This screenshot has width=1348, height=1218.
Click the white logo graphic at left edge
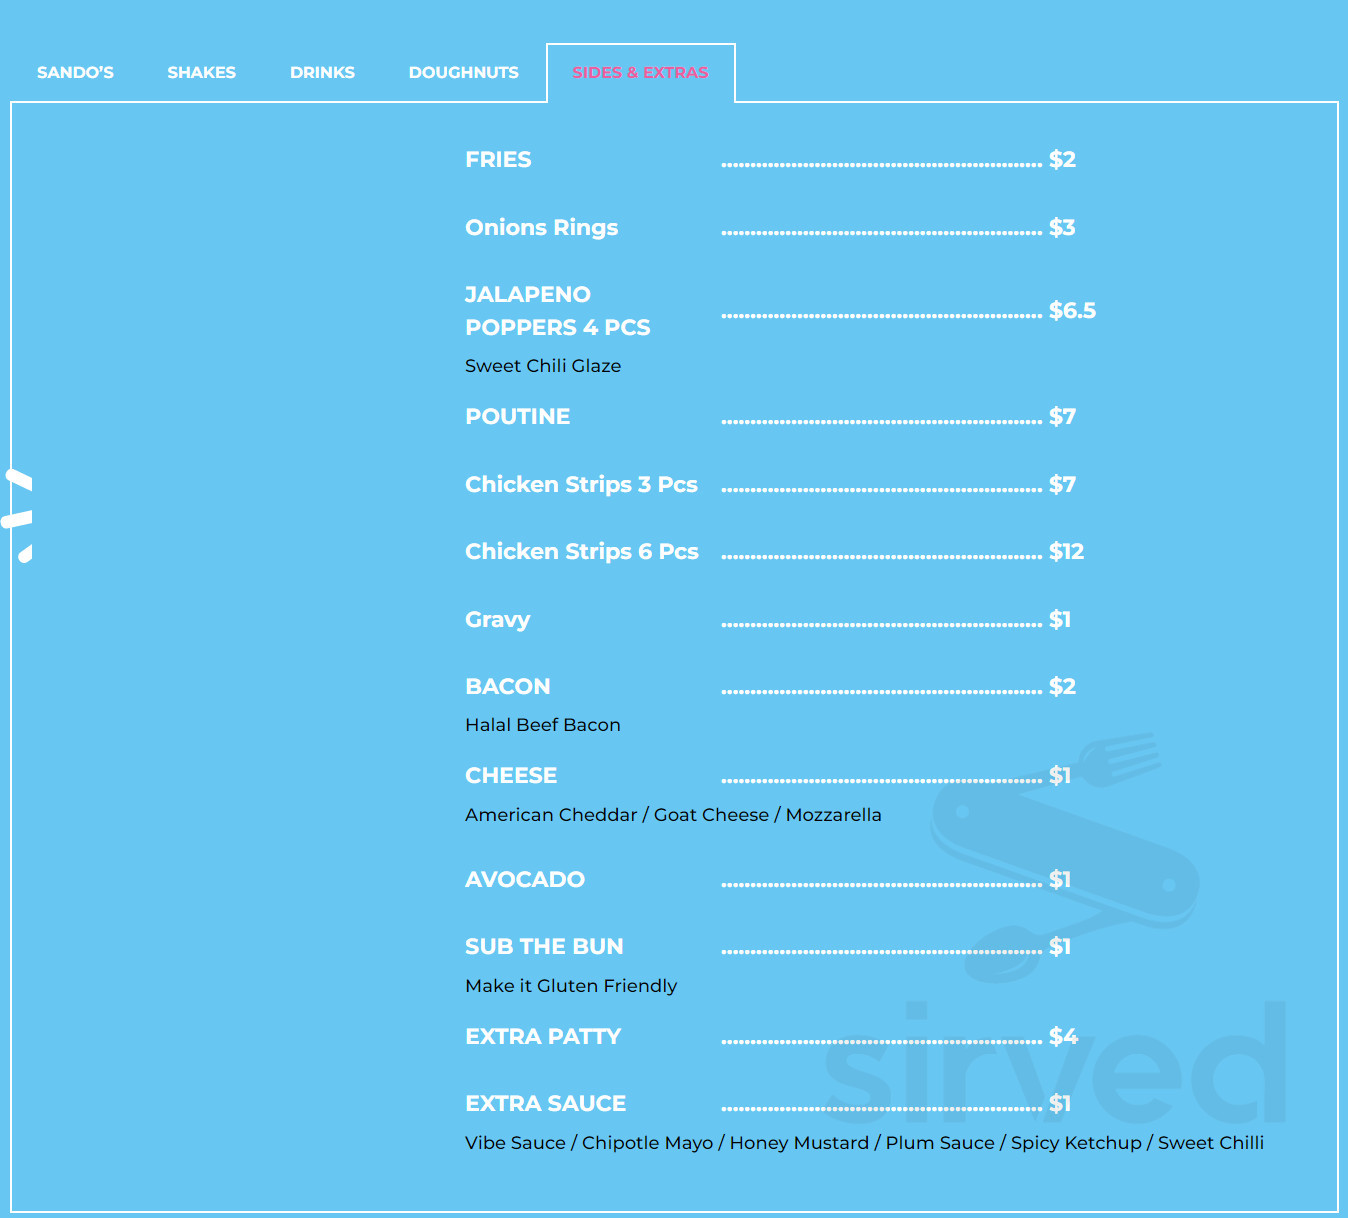click(x=19, y=515)
